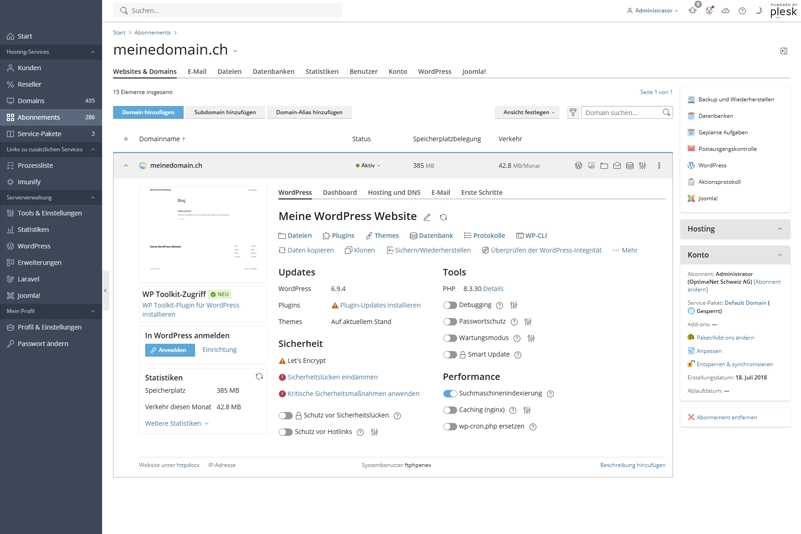The width and height of the screenshot is (801, 534).
Task: Open the Aktiv status dropdown
Action: [x=368, y=166]
